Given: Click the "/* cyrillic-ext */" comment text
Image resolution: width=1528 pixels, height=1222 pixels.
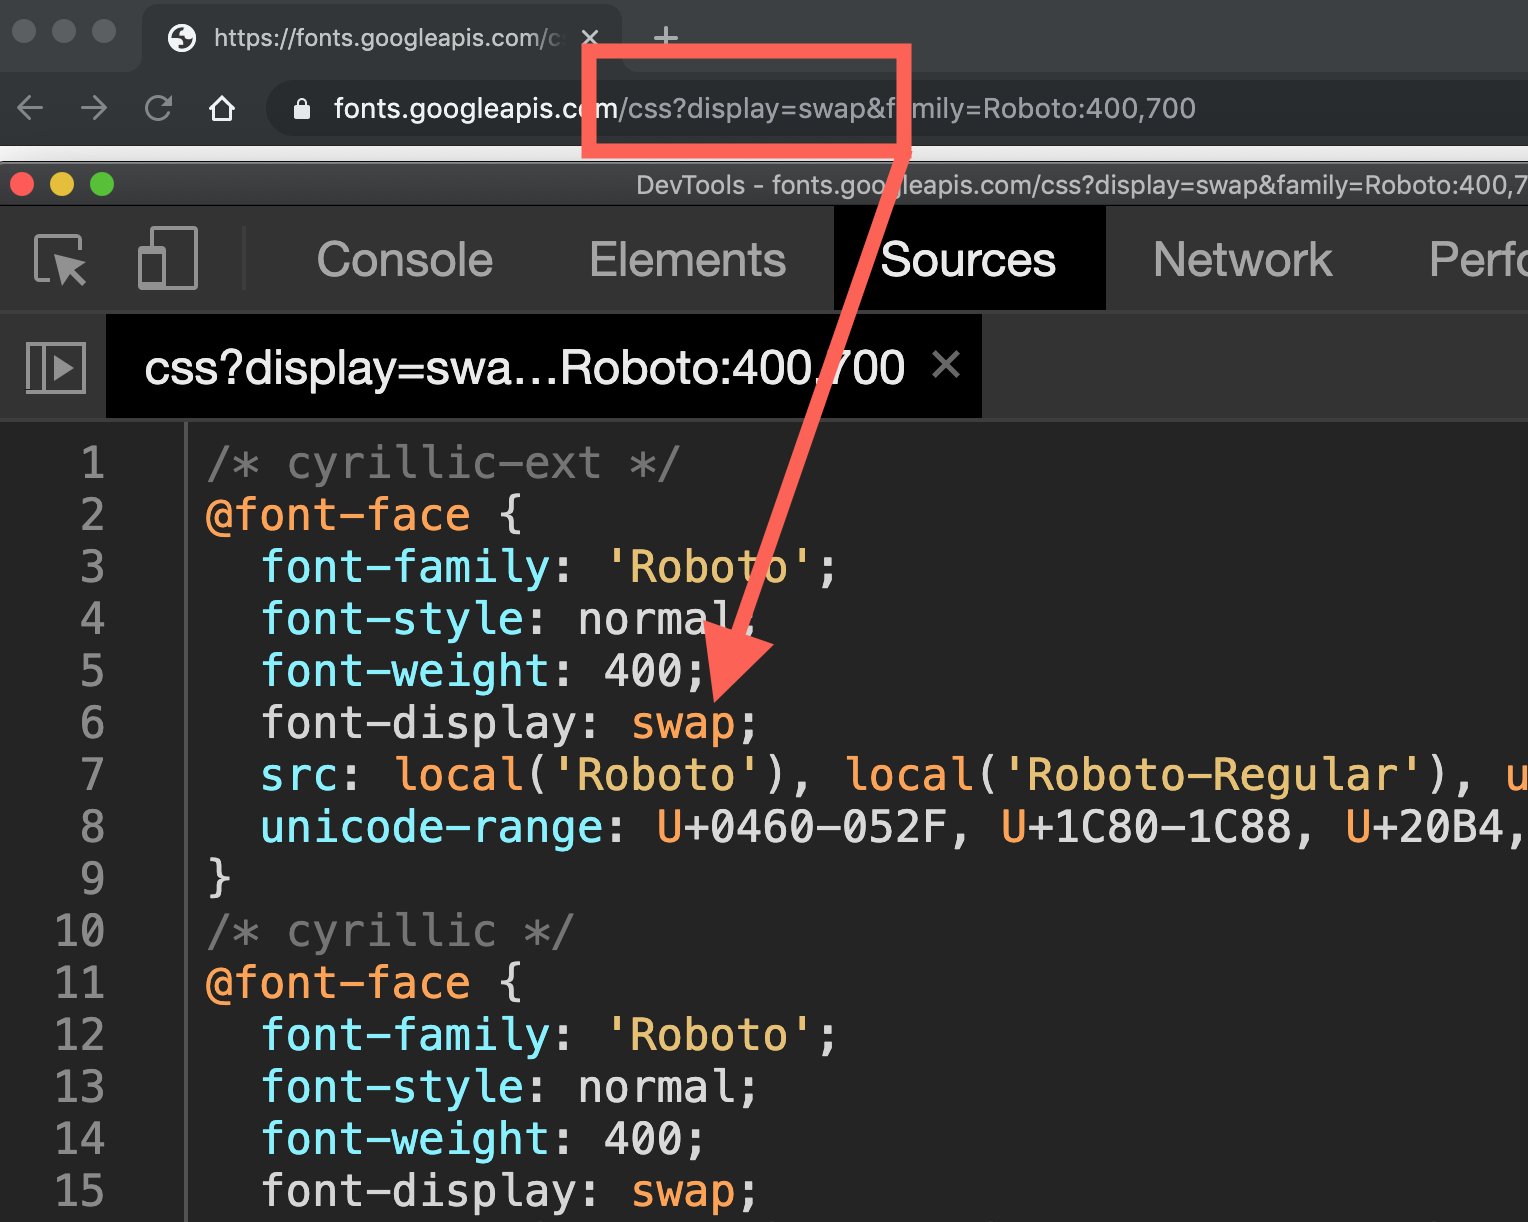Looking at the screenshot, I should pyautogui.click(x=443, y=462).
